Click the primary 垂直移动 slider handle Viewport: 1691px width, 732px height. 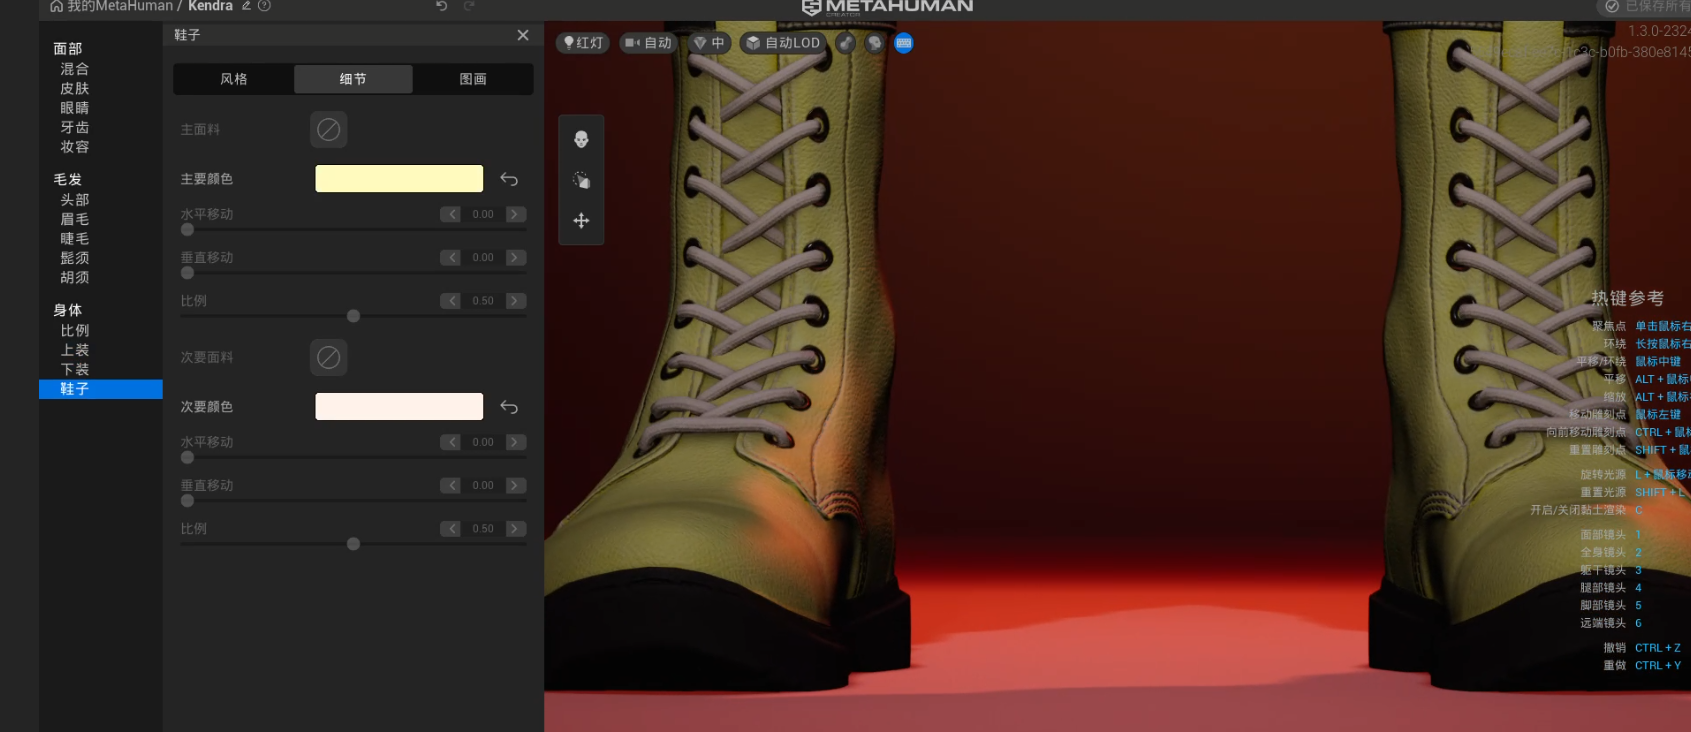[x=187, y=272]
